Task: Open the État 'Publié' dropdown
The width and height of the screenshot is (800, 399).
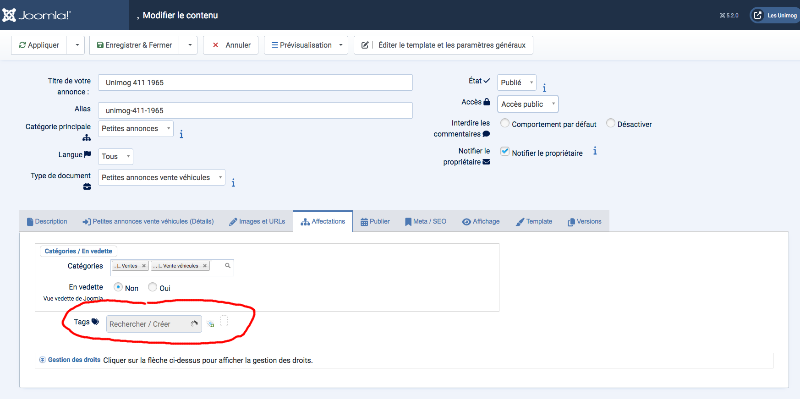Action: (x=517, y=82)
